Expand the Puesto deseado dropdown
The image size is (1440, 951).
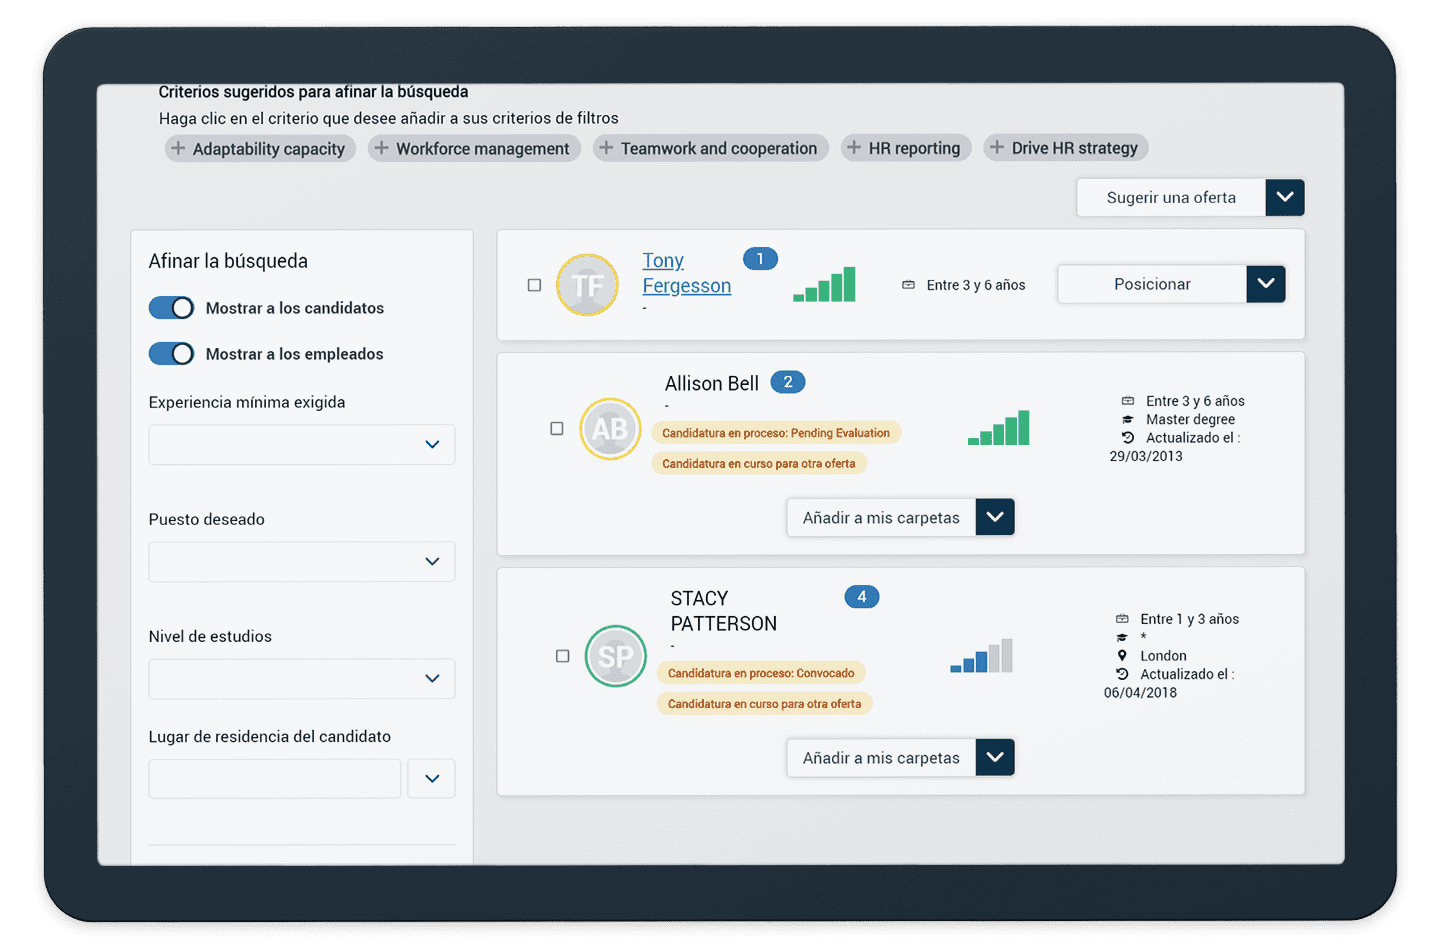tap(301, 562)
